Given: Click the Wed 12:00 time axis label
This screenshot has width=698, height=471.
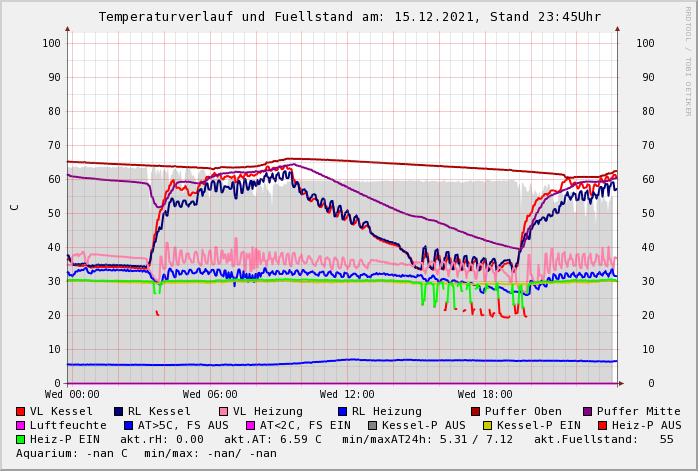Looking at the screenshot, I should 347,395.
